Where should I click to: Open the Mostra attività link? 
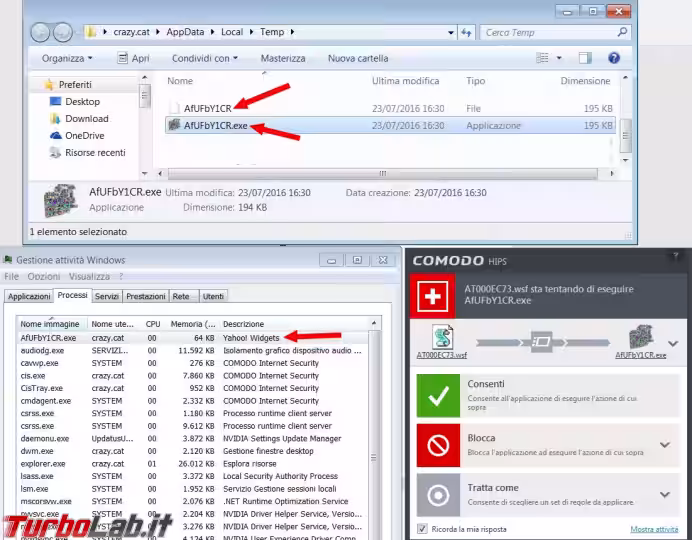[x=654, y=529]
